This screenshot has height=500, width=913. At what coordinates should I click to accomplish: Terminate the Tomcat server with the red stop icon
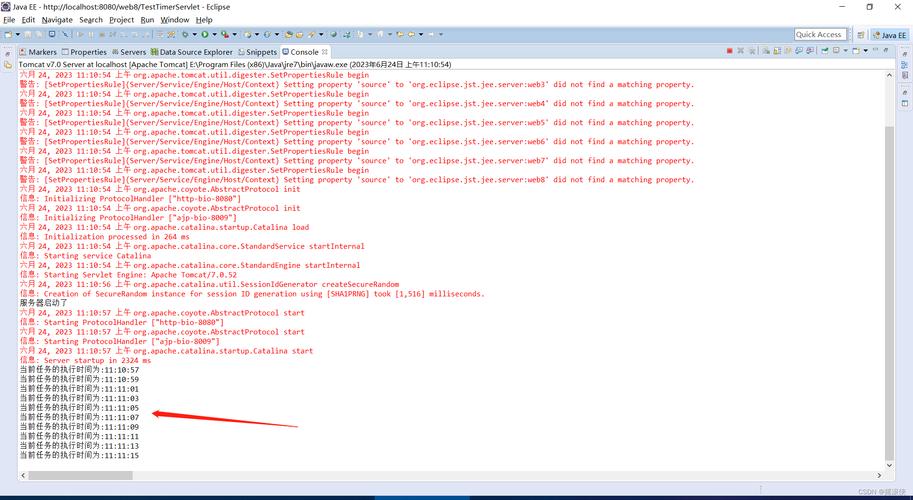[730, 51]
